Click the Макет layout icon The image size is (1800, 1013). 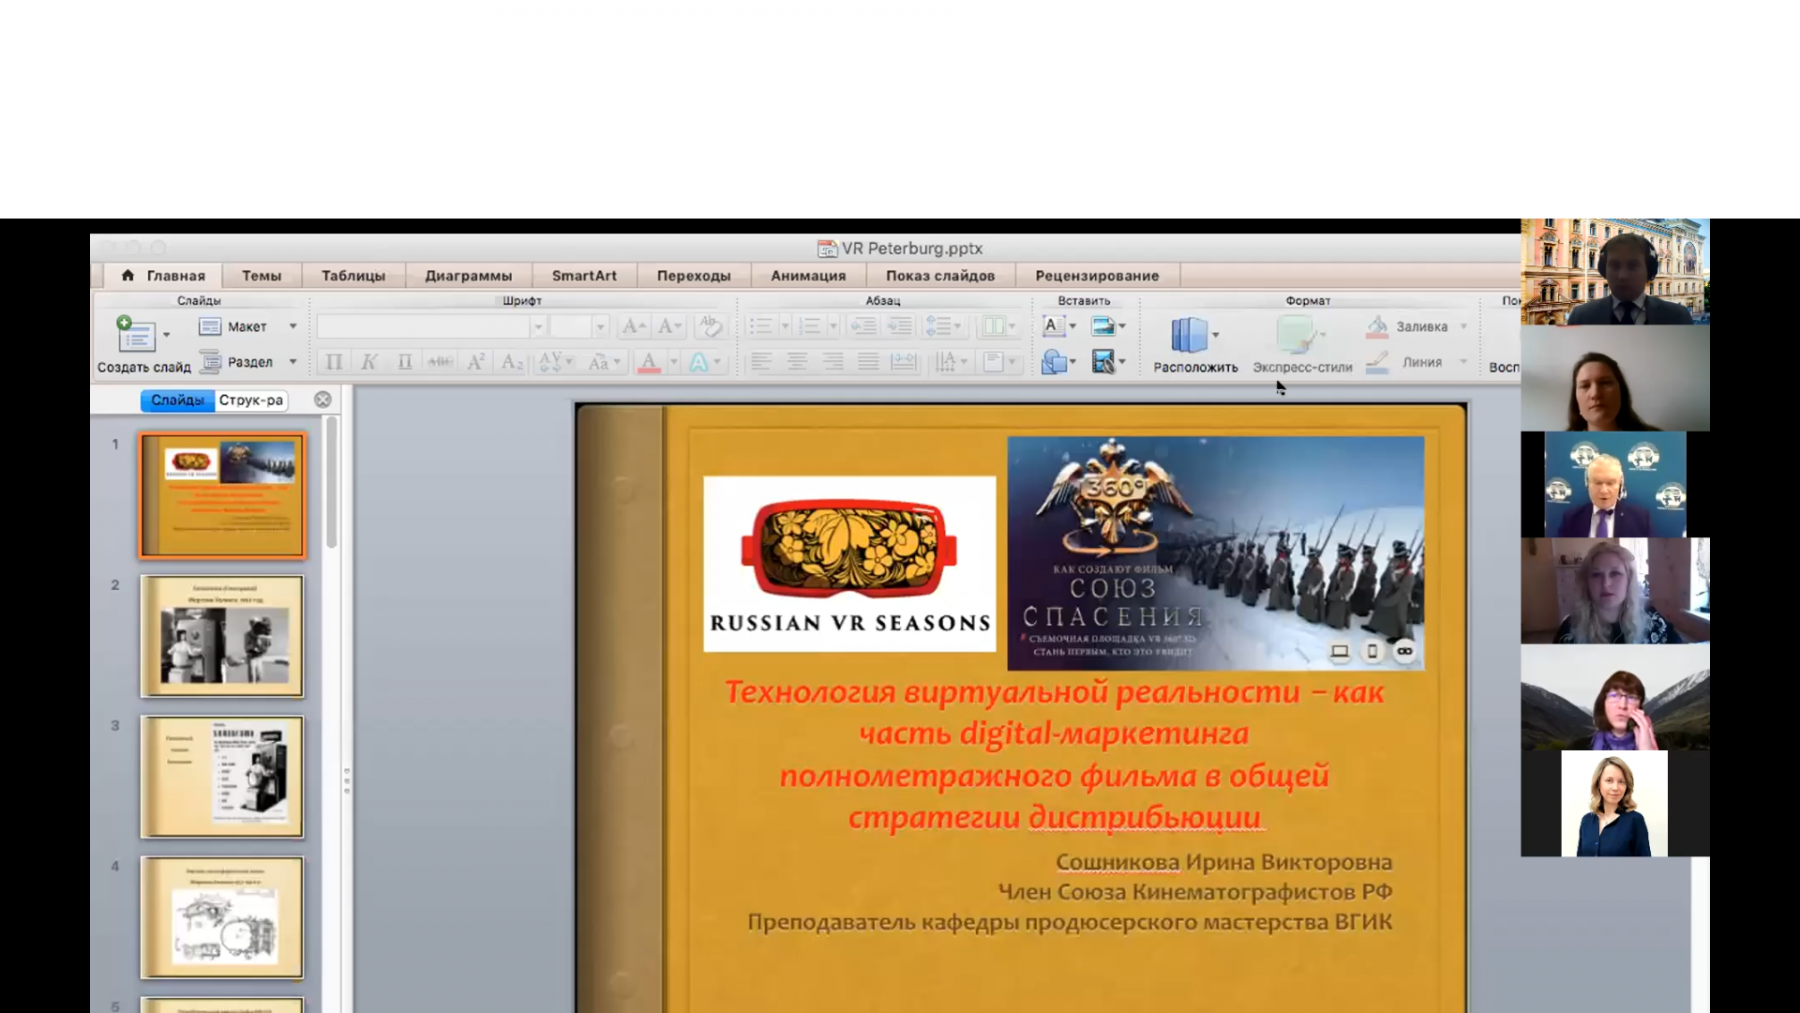tap(210, 326)
